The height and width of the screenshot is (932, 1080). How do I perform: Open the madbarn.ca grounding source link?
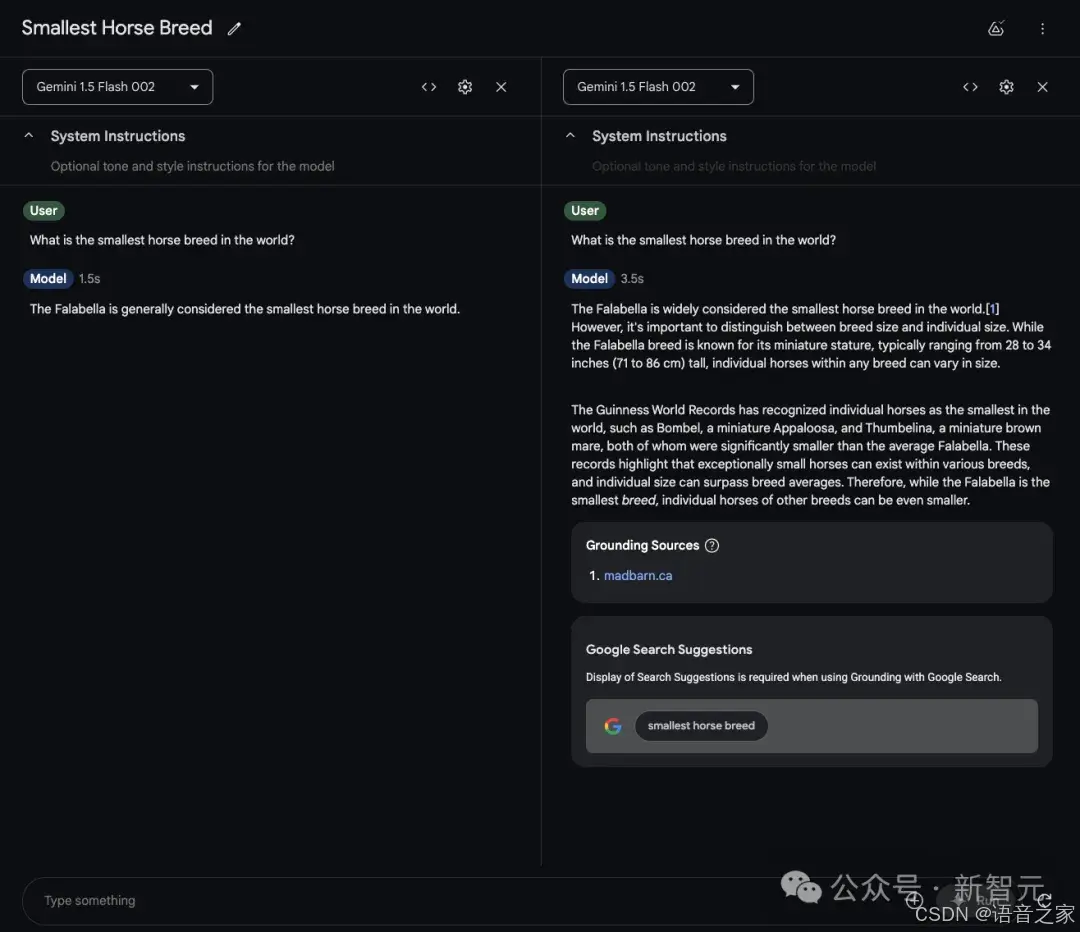tap(638, 575)
